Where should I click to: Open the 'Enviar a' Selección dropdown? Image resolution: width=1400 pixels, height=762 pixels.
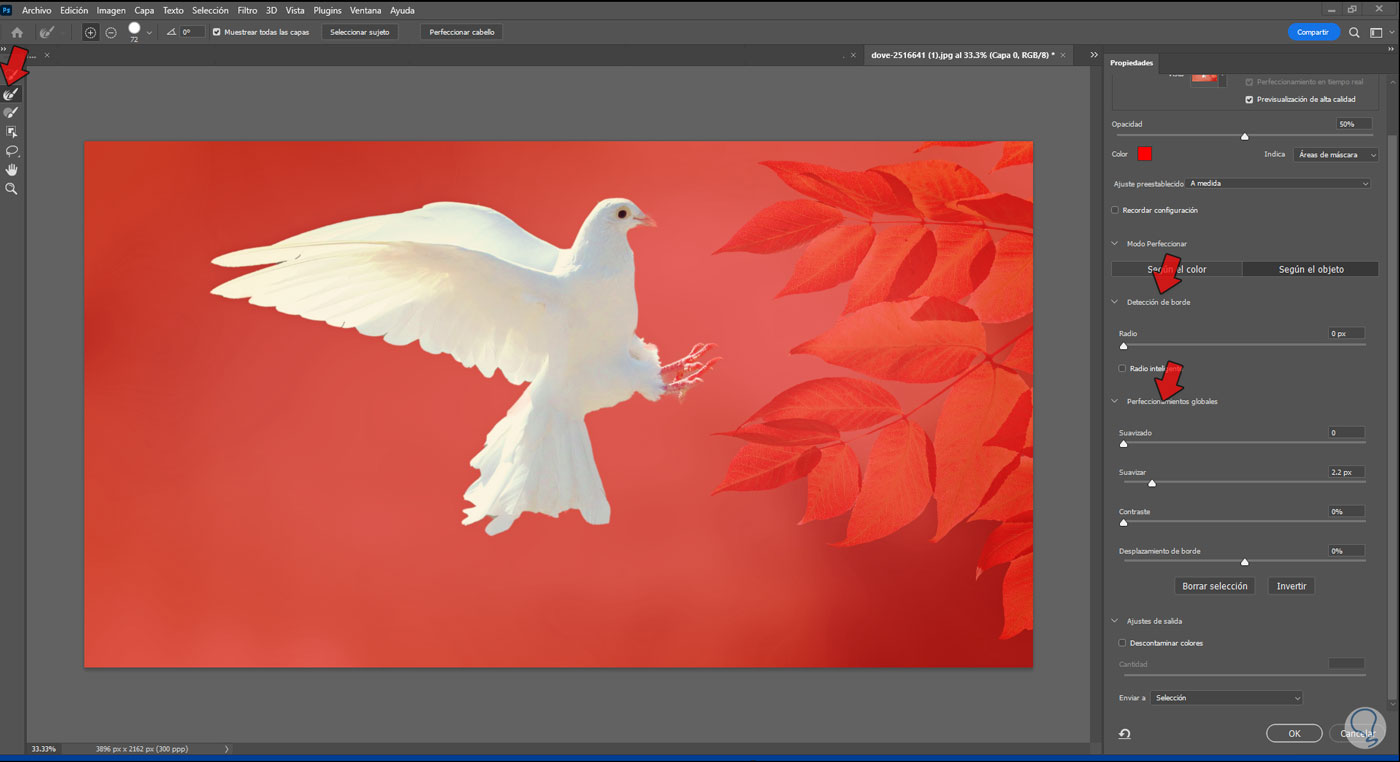coord(1226,698)
